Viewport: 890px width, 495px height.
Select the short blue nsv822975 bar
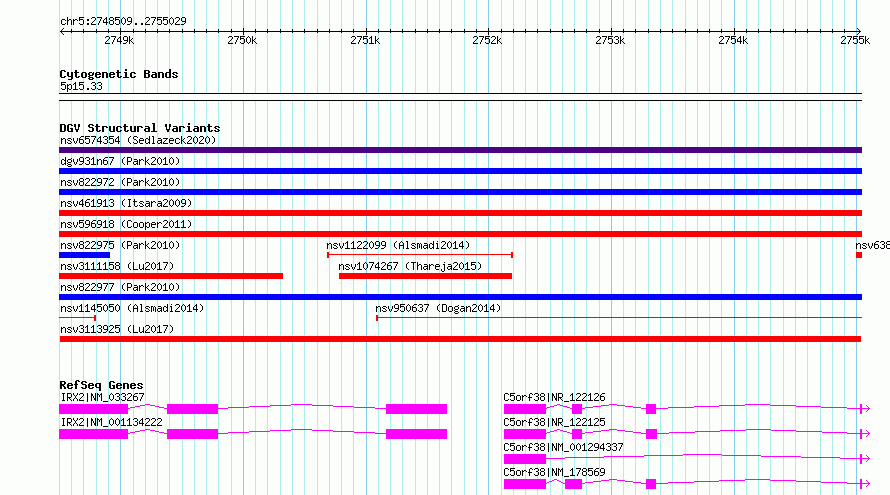85,255
